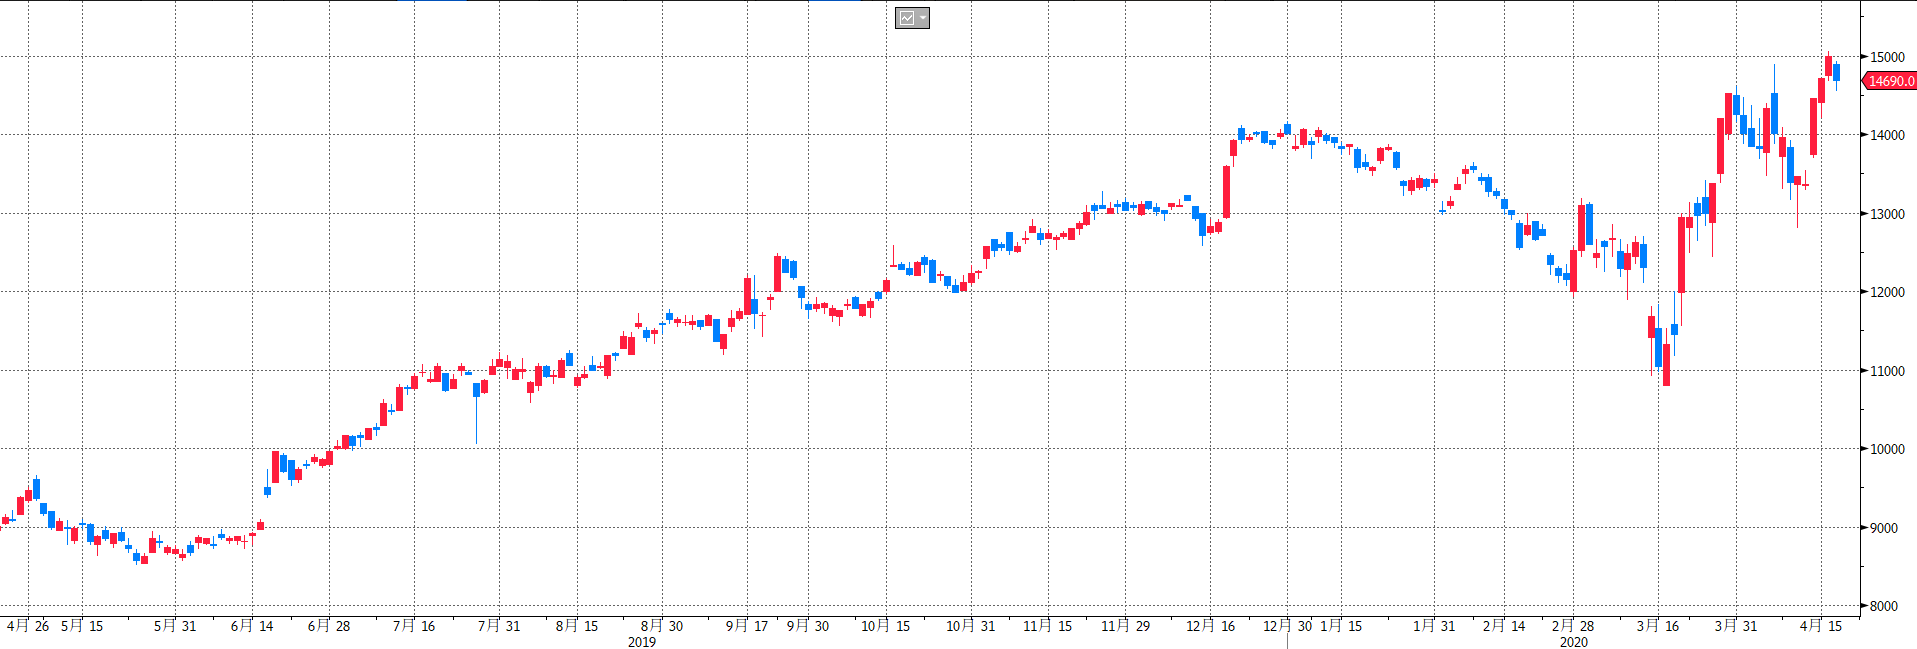Click the 2020 year label
The width and height of the screenshot is (1917, 649).
click(x=1573, y=642)
